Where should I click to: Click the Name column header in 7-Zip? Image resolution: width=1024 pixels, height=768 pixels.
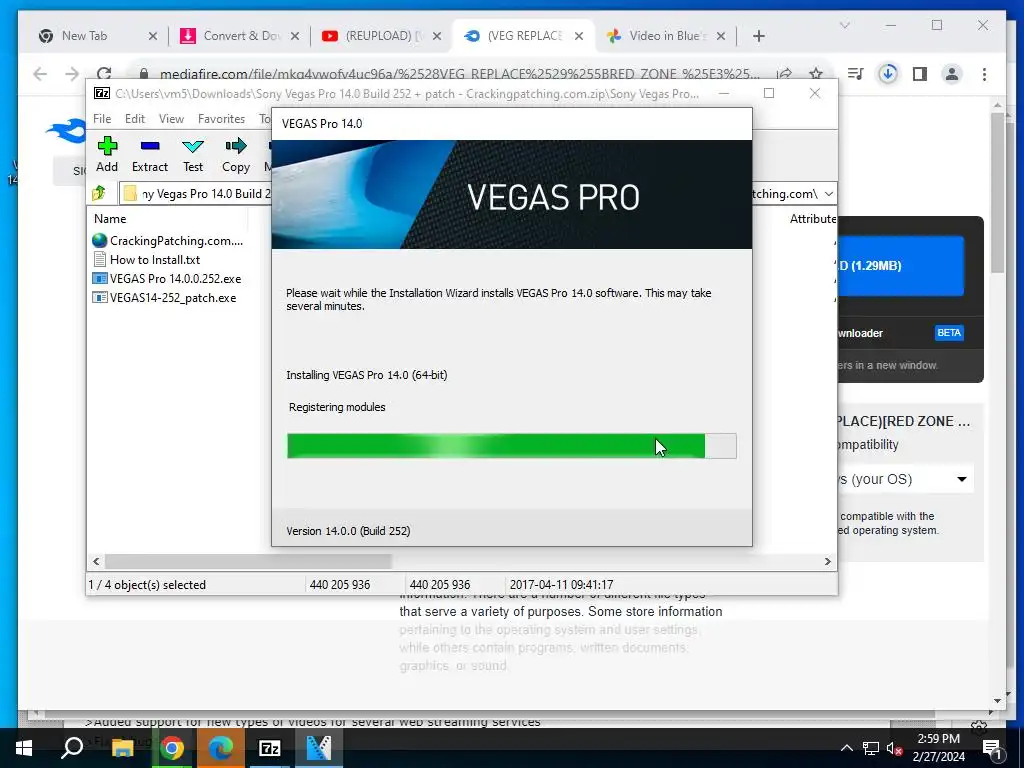point(110,219)
